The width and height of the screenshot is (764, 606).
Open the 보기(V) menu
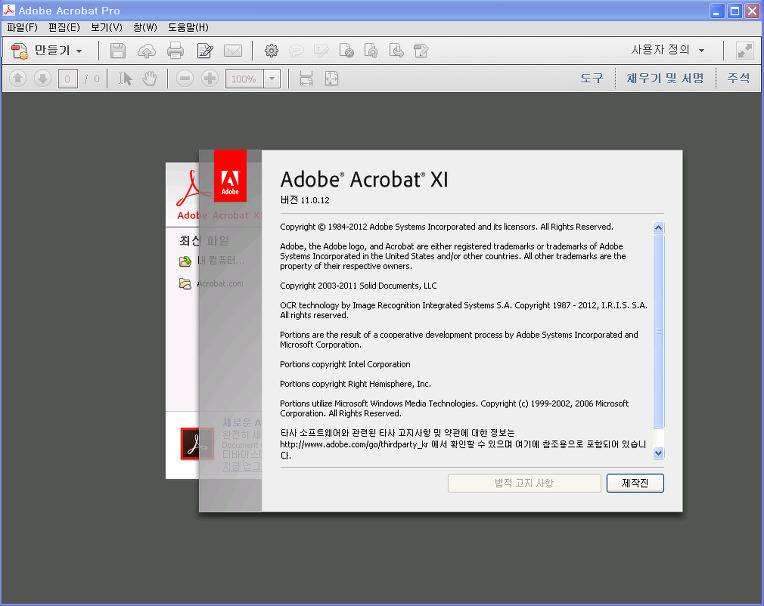tap(106, 27)
